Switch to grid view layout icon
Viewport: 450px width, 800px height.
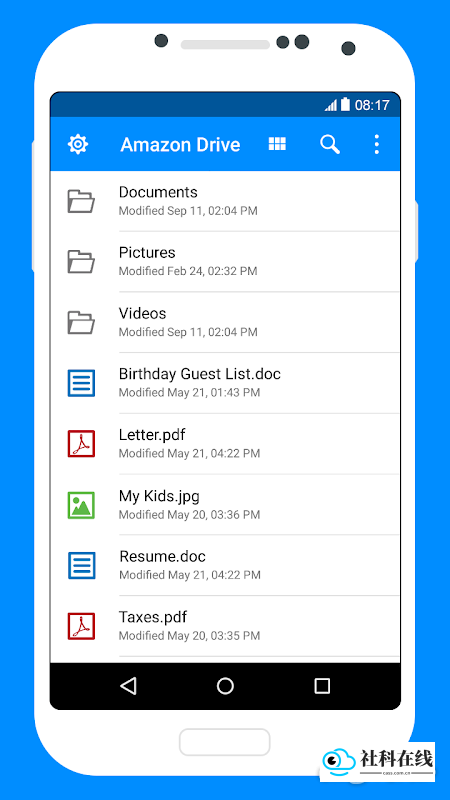point(277,144)
